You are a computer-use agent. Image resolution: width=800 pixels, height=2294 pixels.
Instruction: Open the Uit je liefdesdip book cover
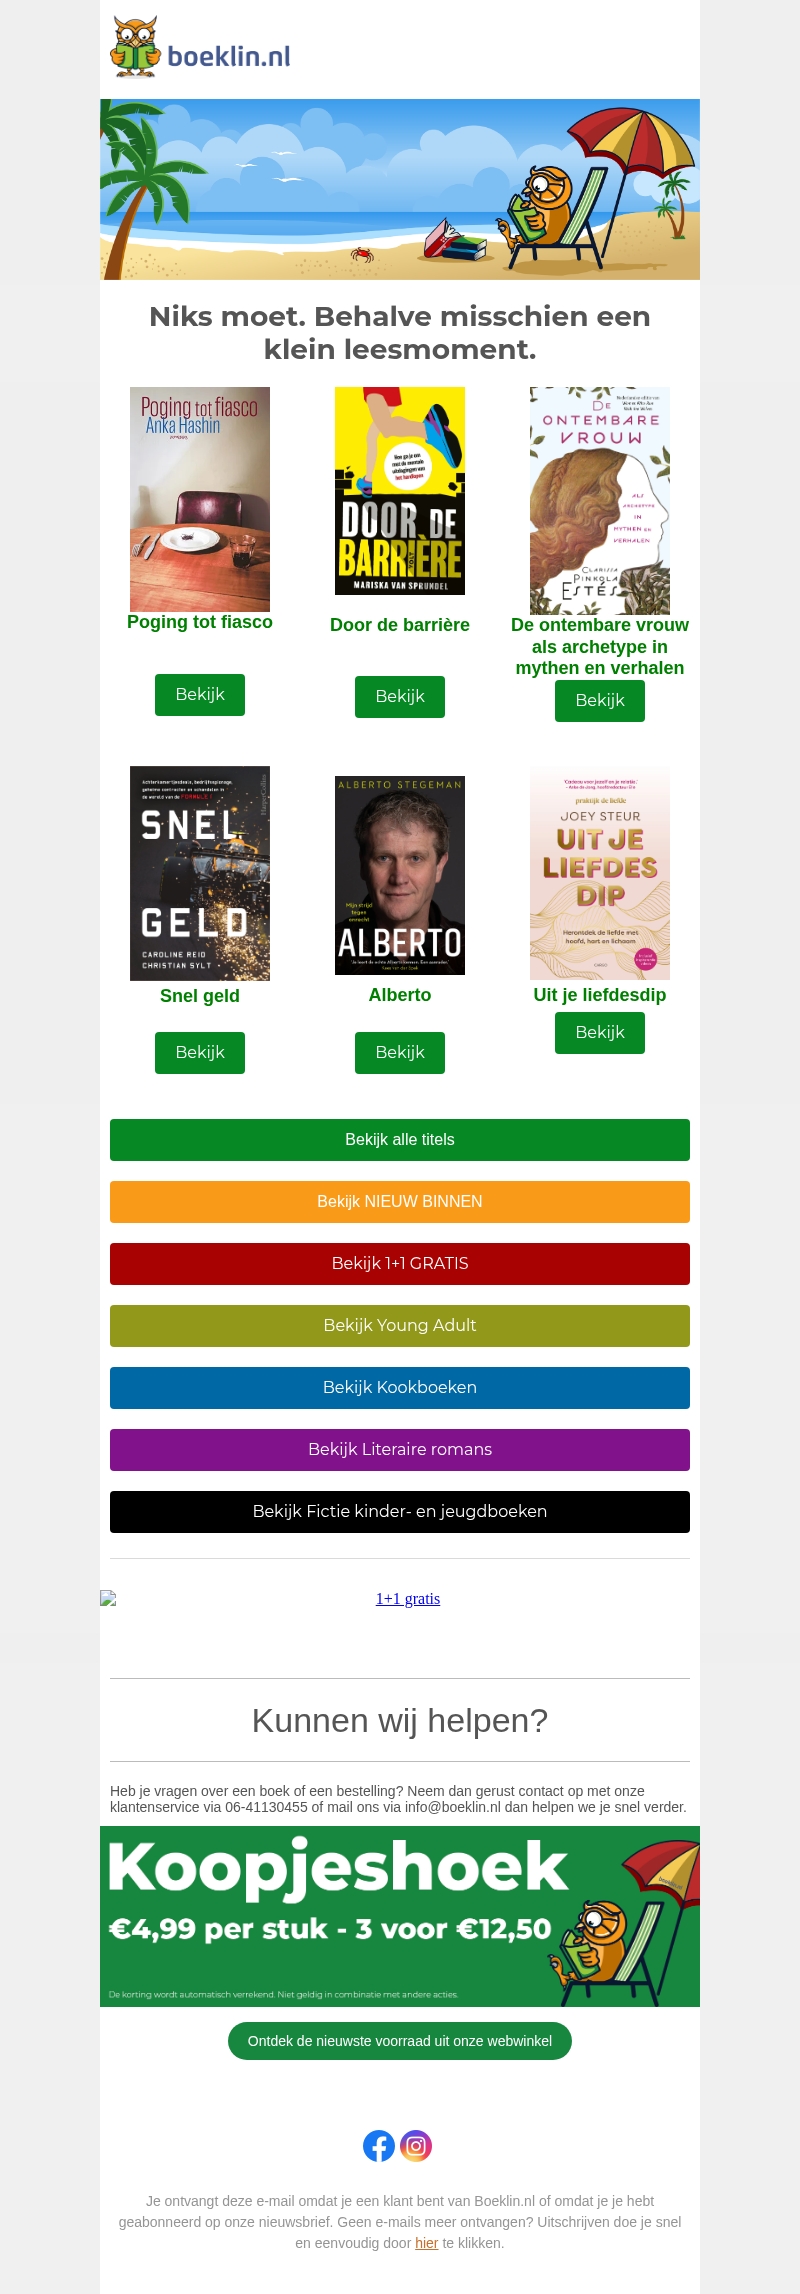600,873
